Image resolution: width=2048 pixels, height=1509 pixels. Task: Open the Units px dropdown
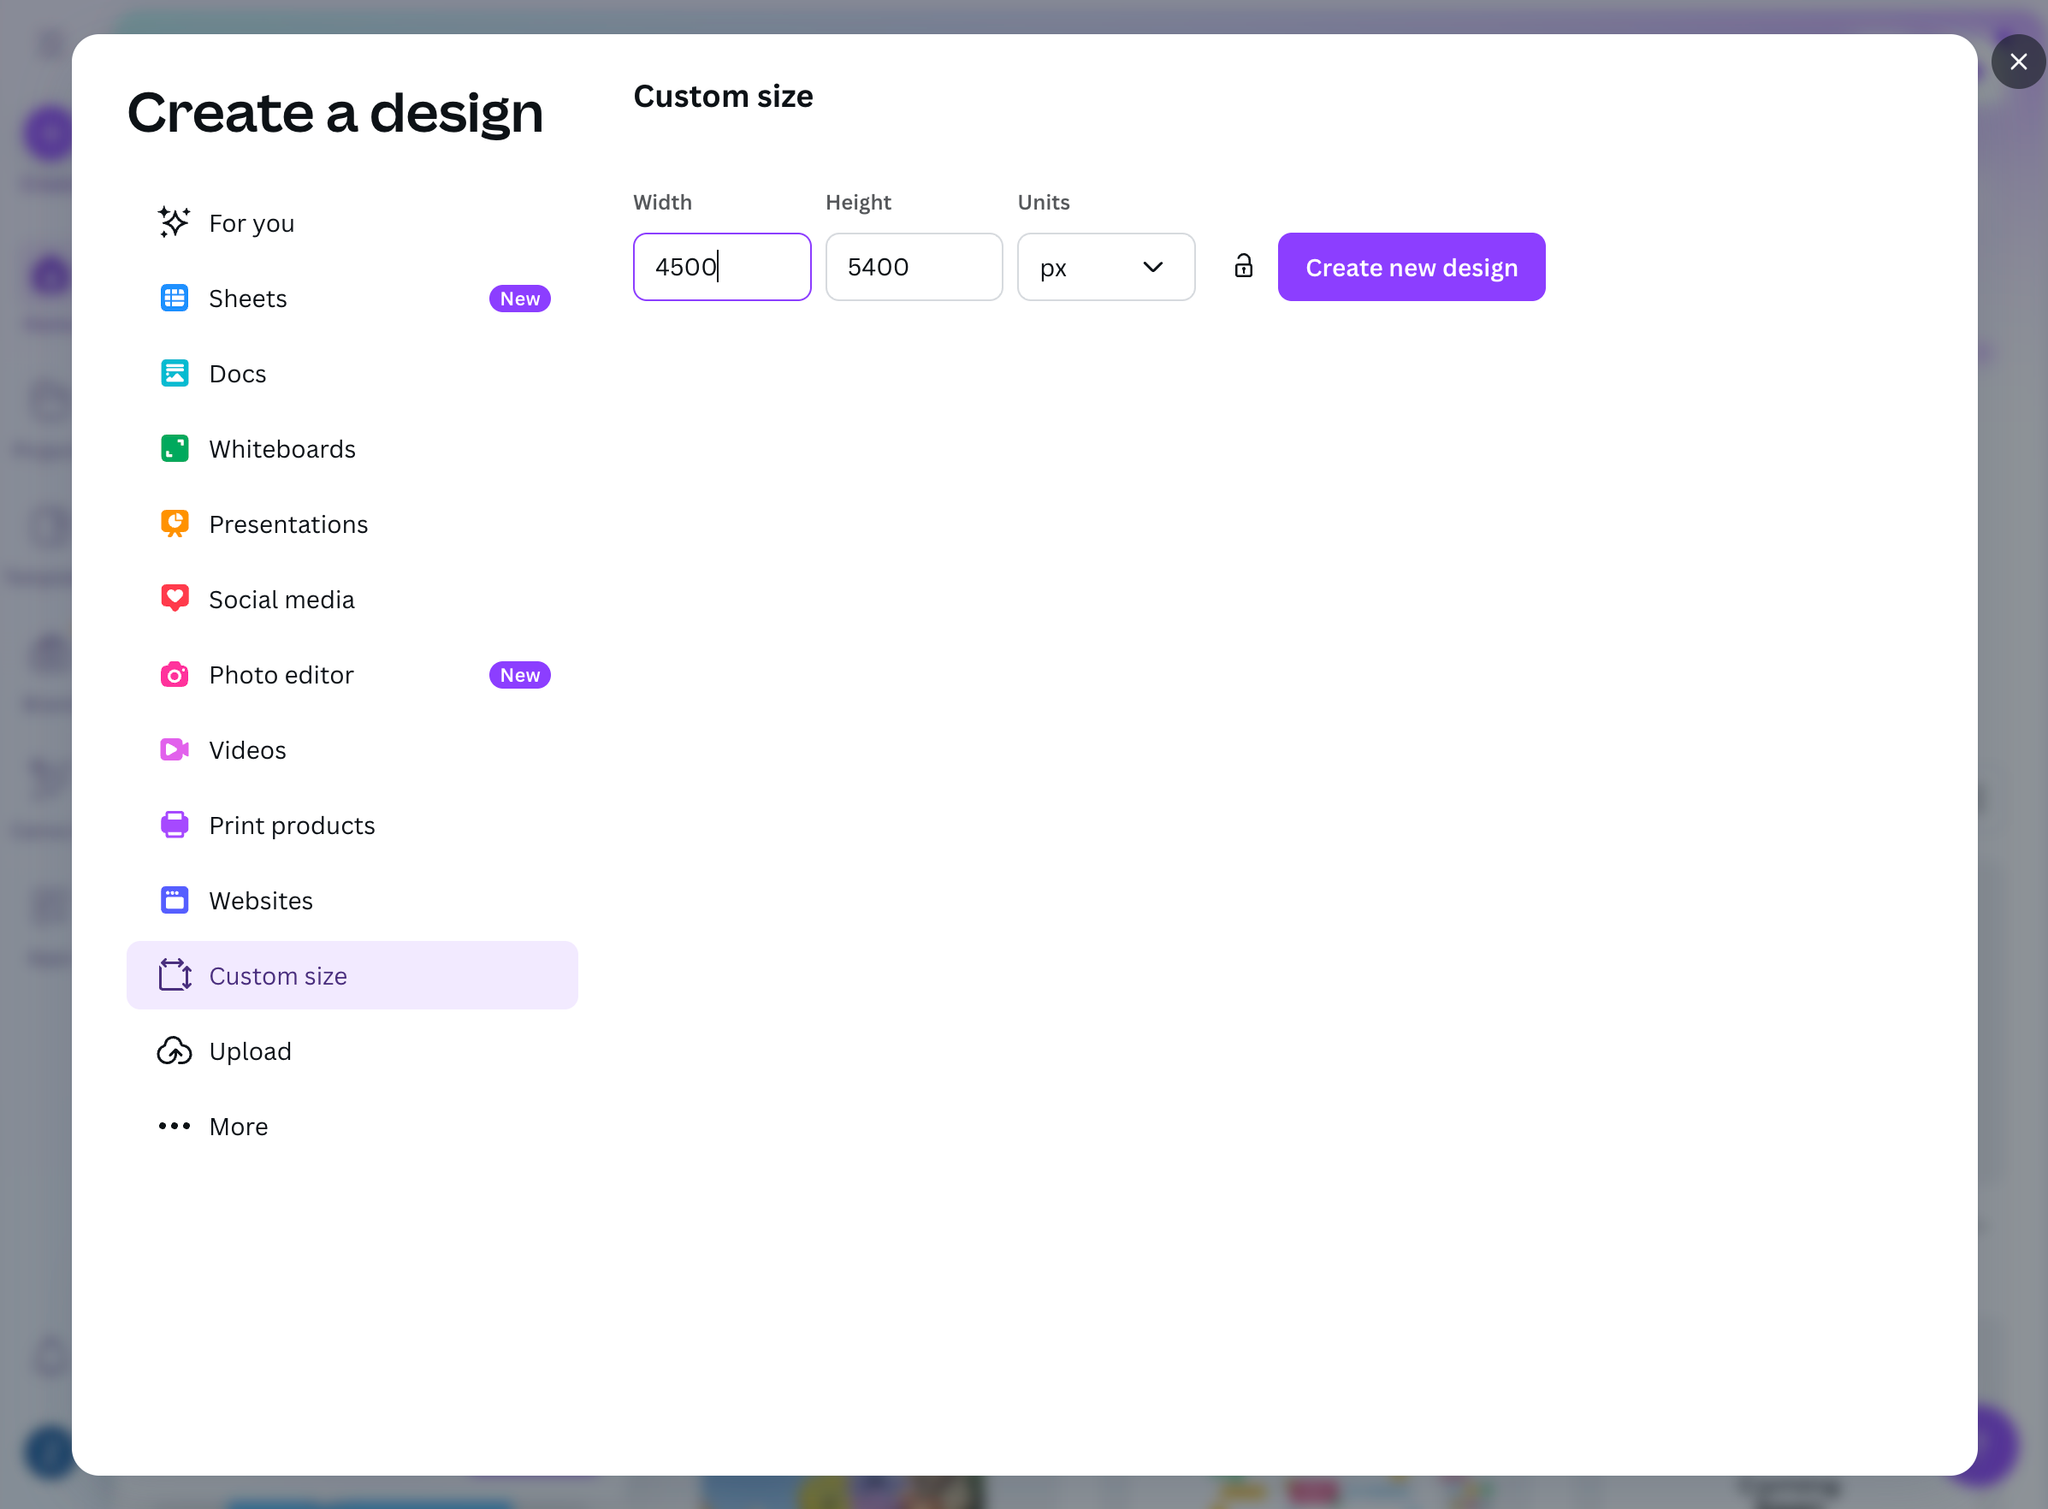click(x=1106, y=267)
